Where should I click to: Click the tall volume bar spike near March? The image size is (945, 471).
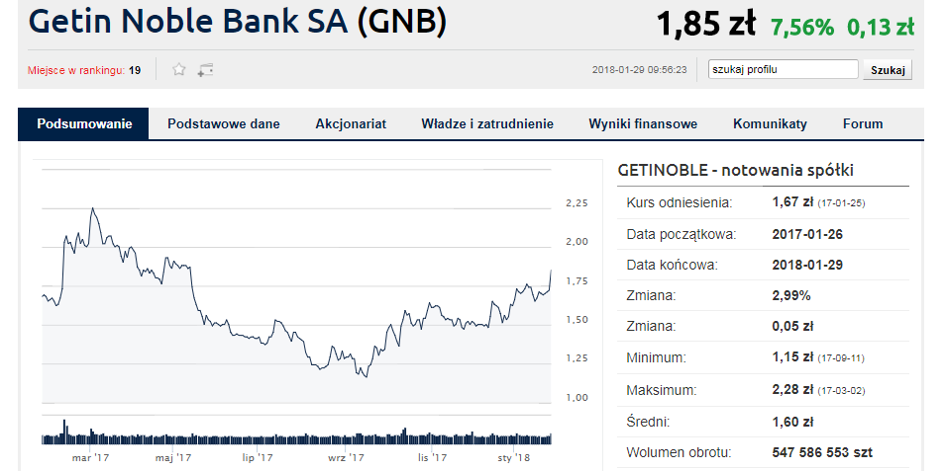click(x=64, y=431)
